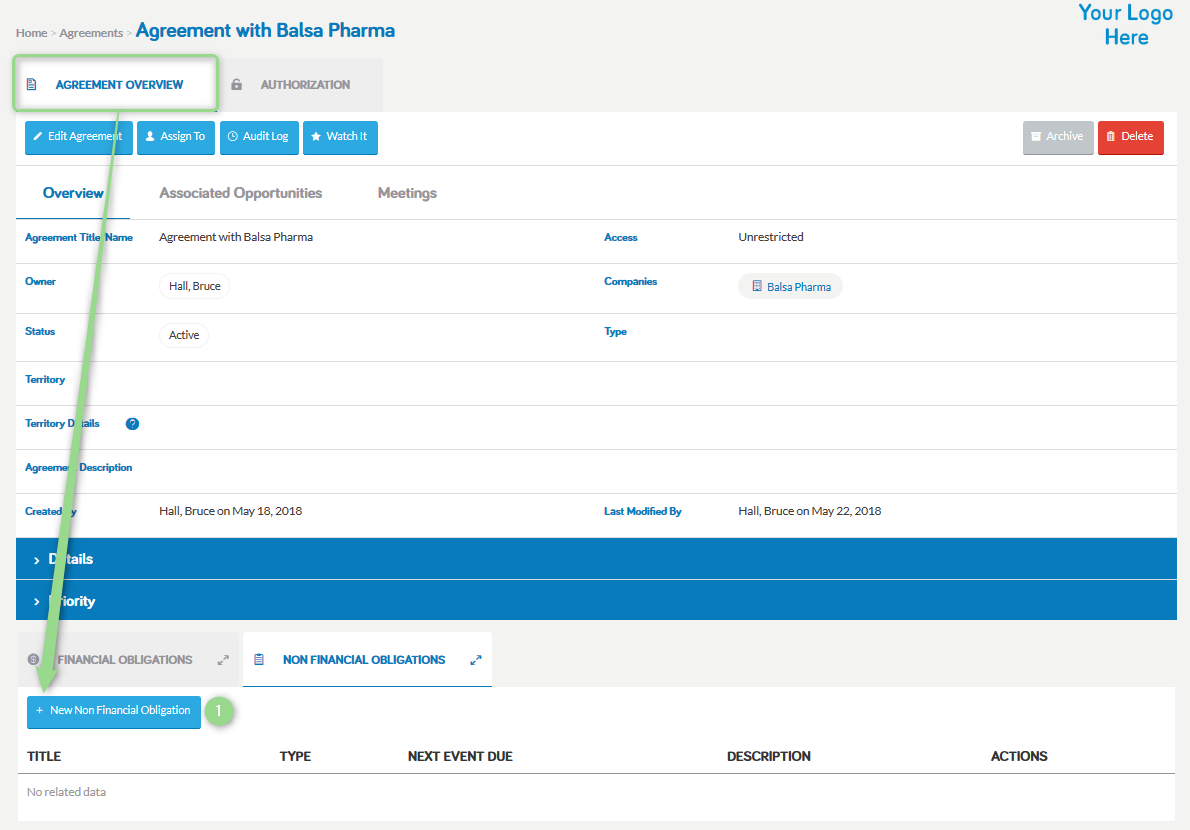Click the building icon in Balsa Pharma chip
The width and height of the screenshot is (1190, 830).
(x=757, y=286)
